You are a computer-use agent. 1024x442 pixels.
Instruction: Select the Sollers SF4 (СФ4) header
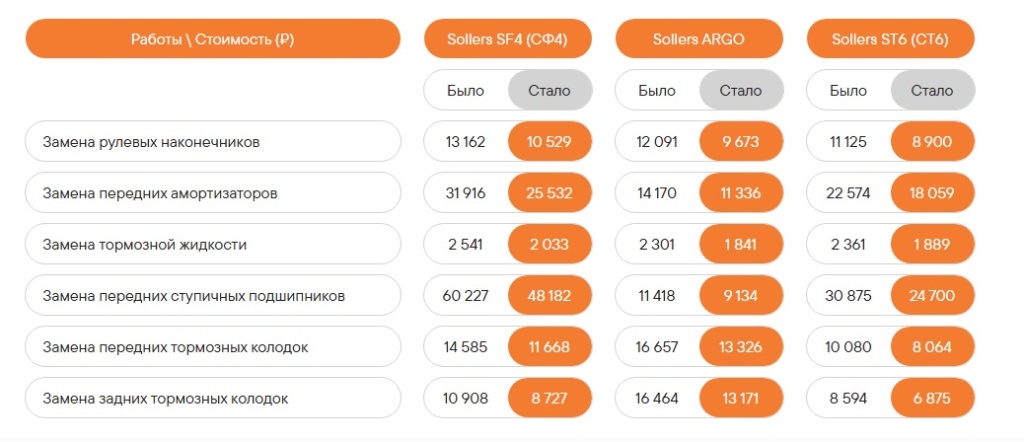507,40
